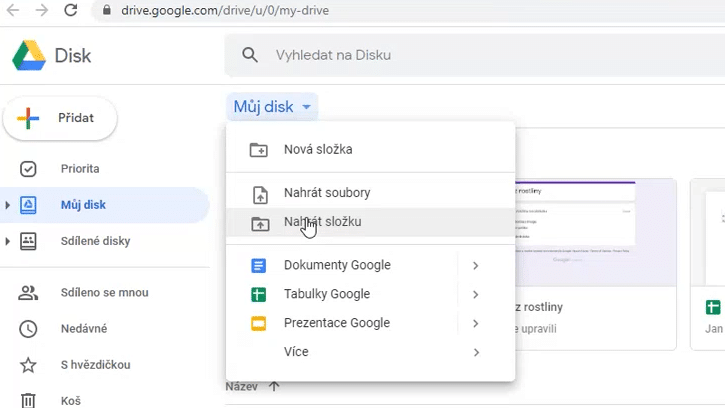Open Sdílené disky in sidebar
This screenshot has width=725, height=408.
tap(95, 241)
